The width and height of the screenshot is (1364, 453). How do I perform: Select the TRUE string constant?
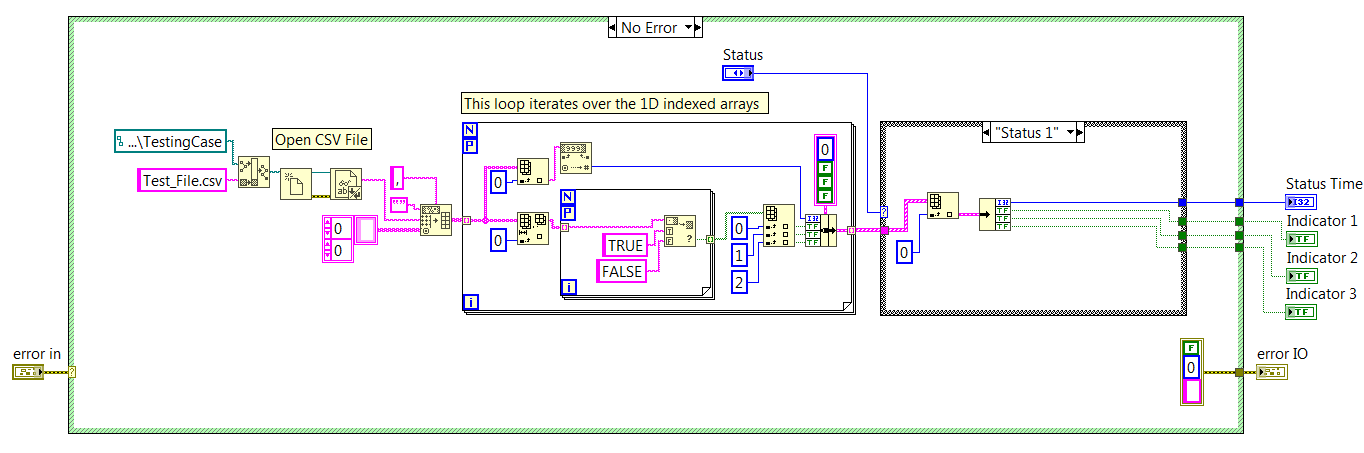click(626, 246)
